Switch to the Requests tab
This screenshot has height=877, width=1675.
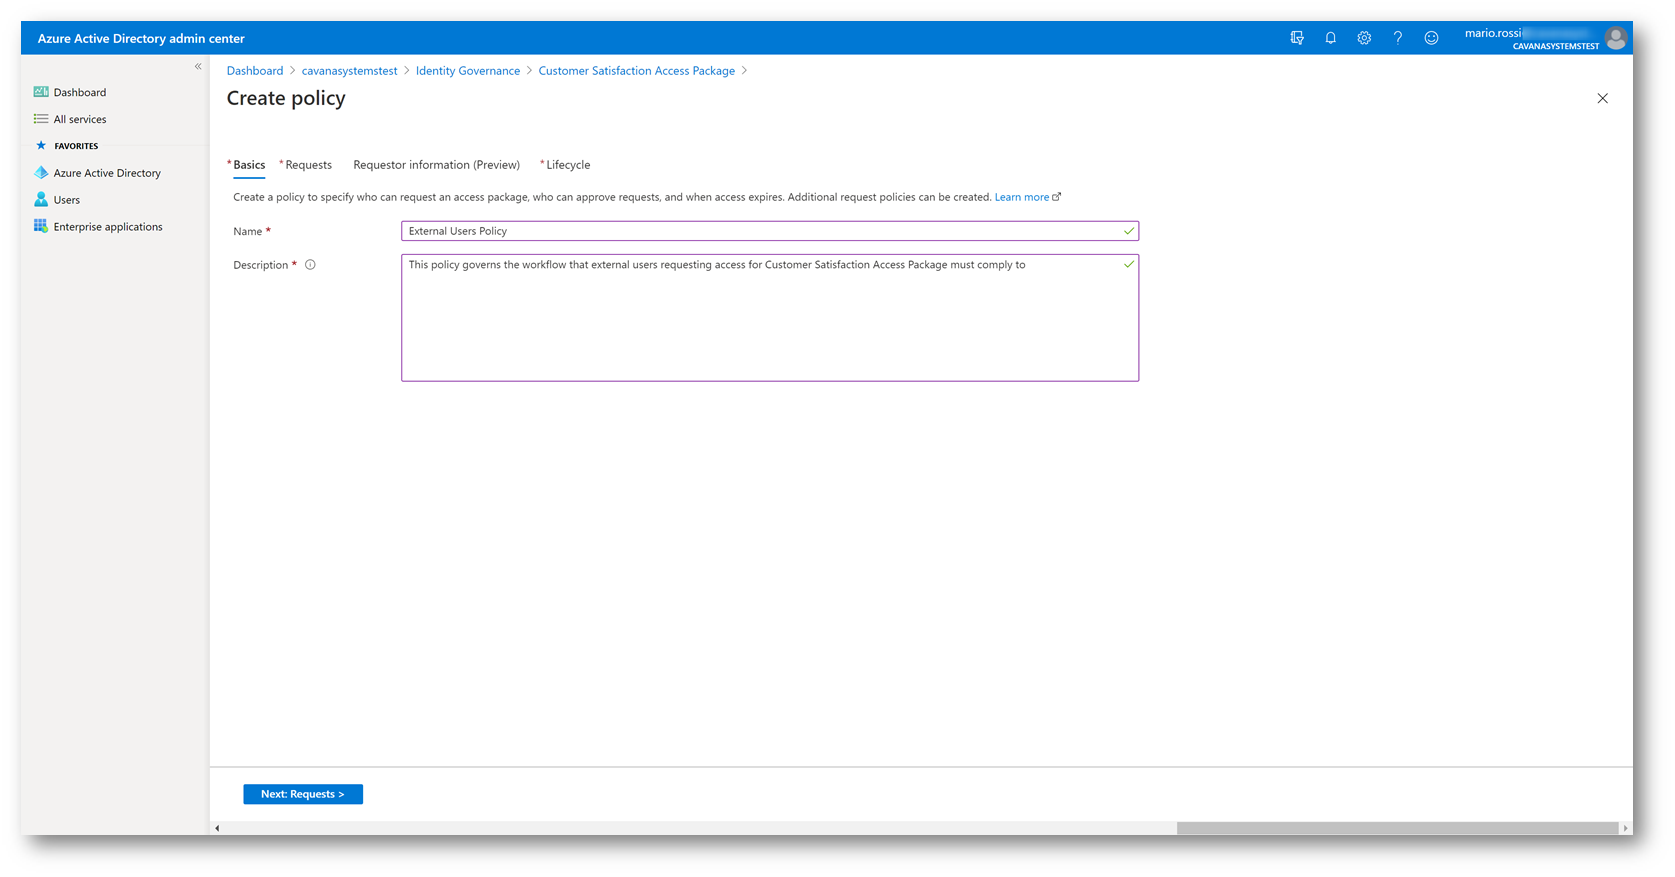(308, 165)
